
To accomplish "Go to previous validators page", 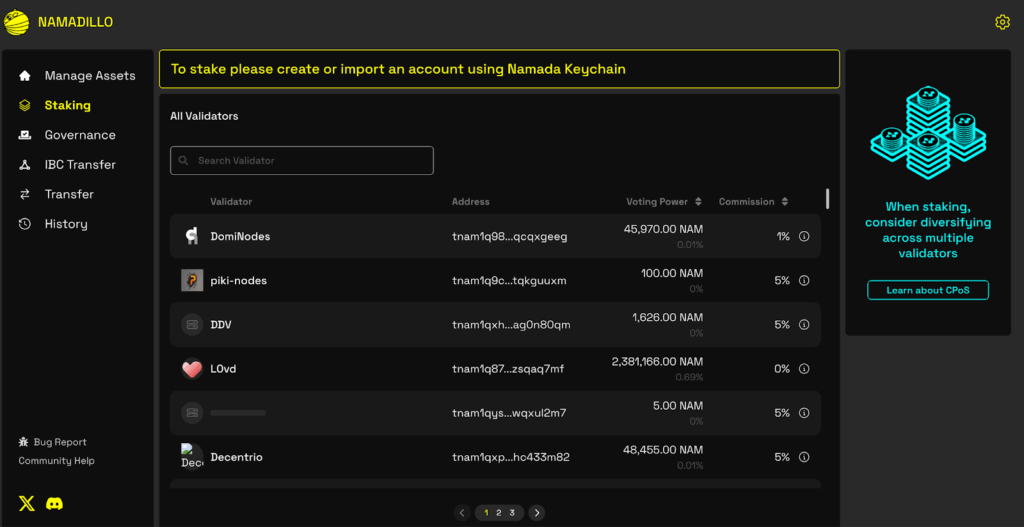I will [x=462, y=513].
